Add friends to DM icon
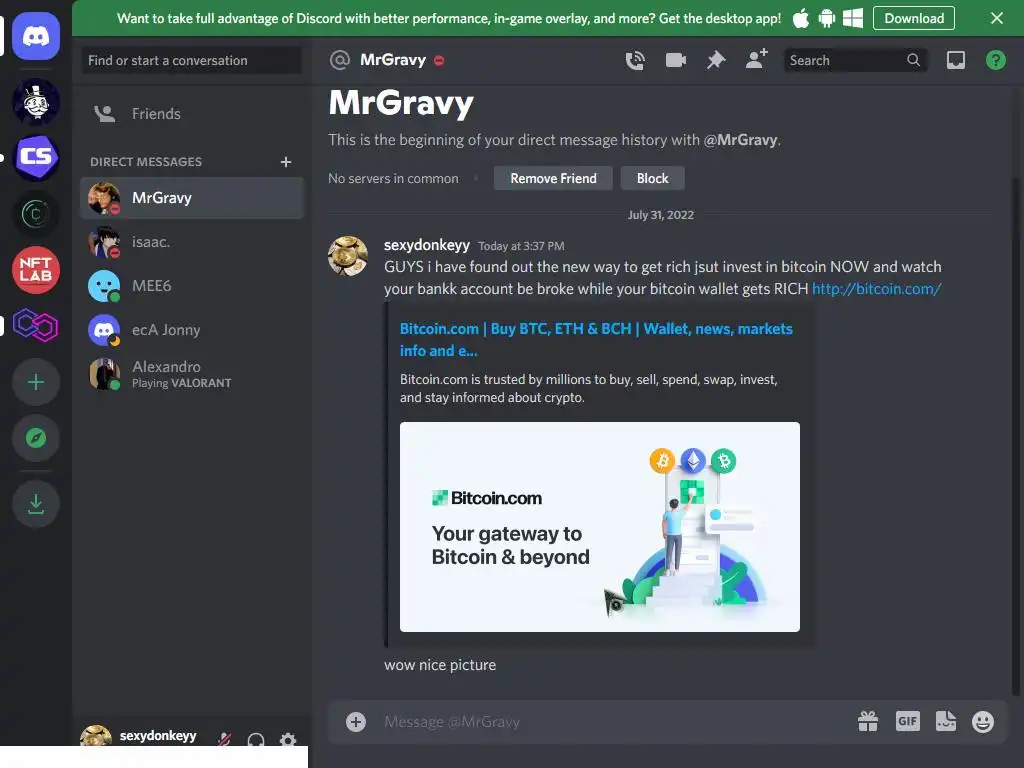1024x768 pixels. click(x=756, y=59)
